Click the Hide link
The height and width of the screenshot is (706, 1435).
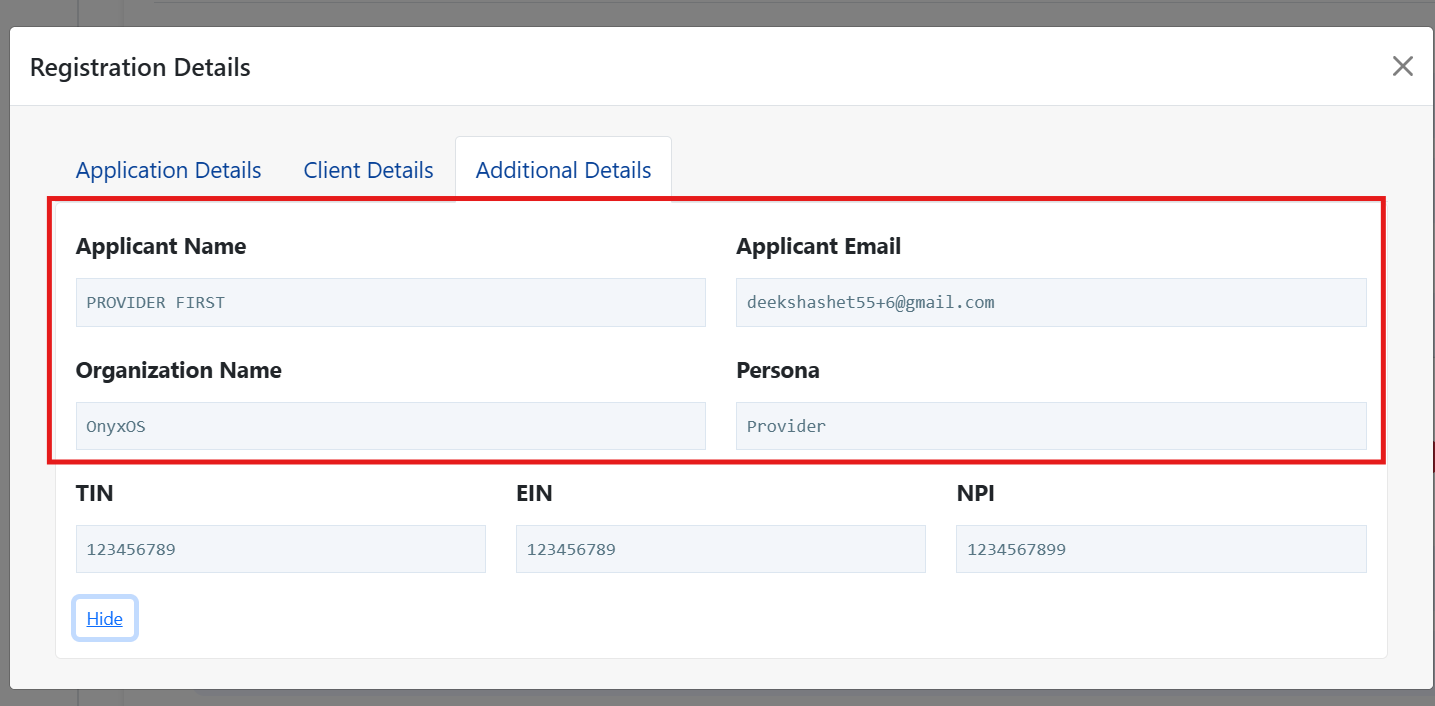pos(105,618)
